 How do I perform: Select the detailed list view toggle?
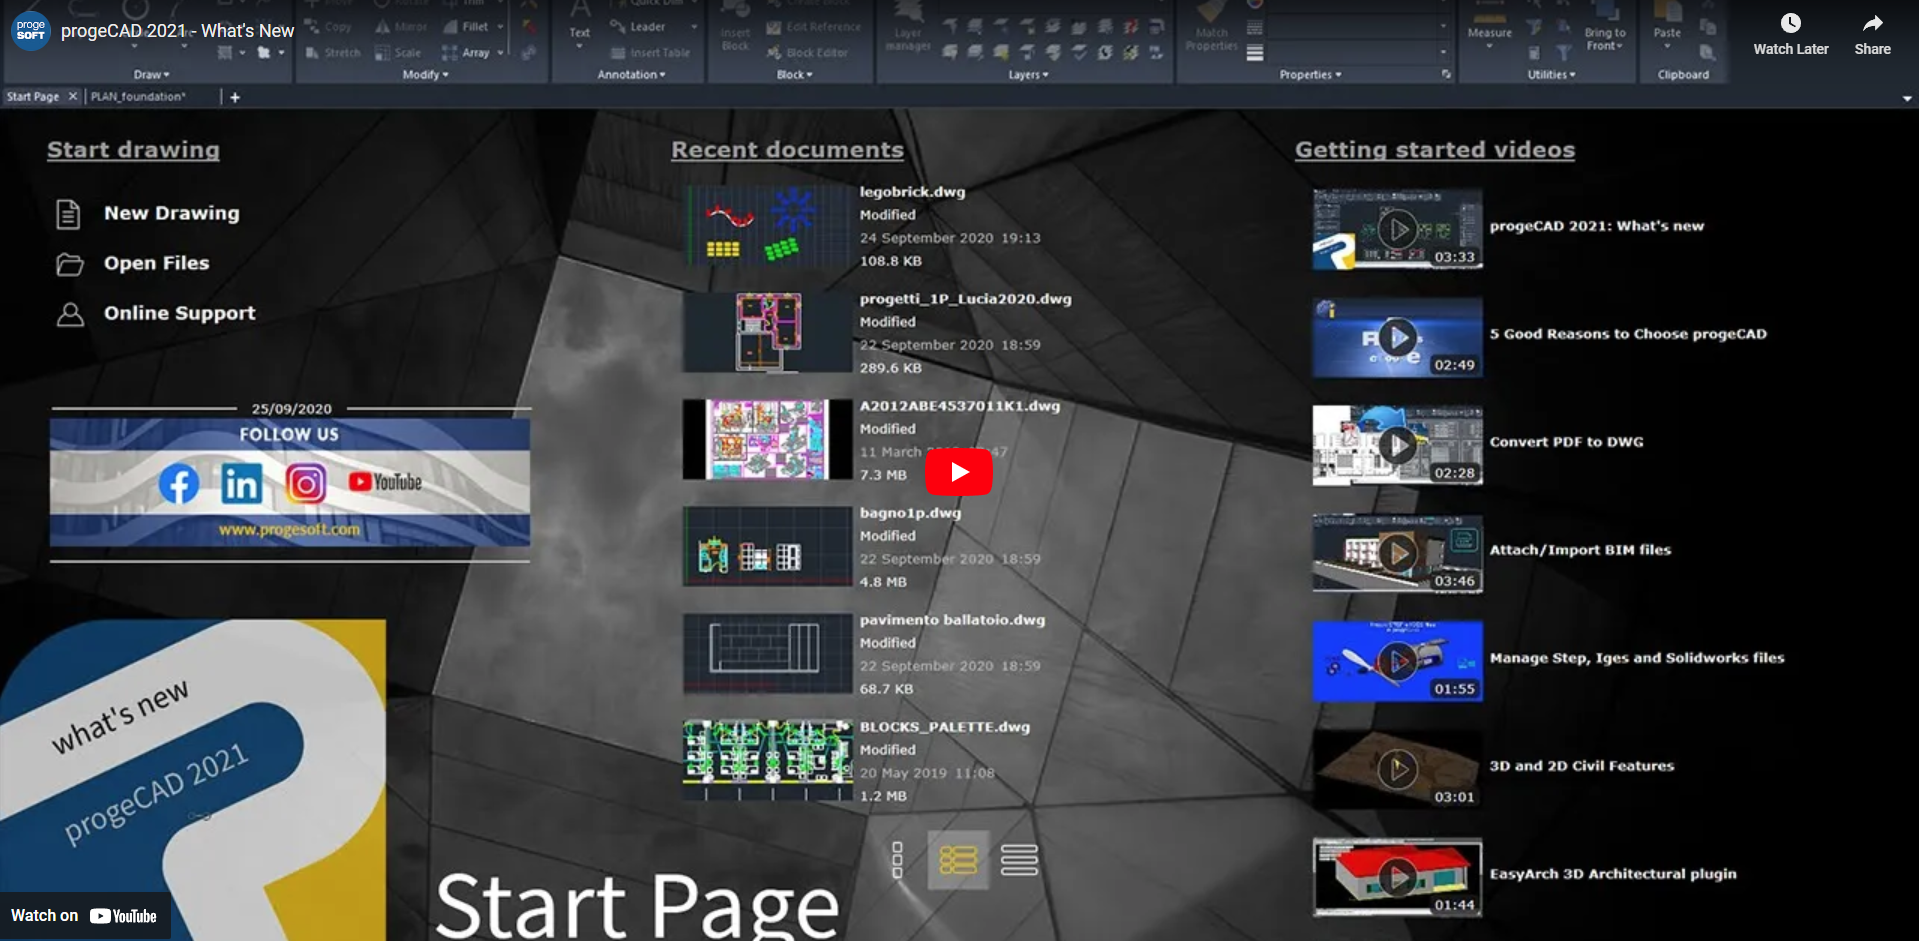click(958, 859)
